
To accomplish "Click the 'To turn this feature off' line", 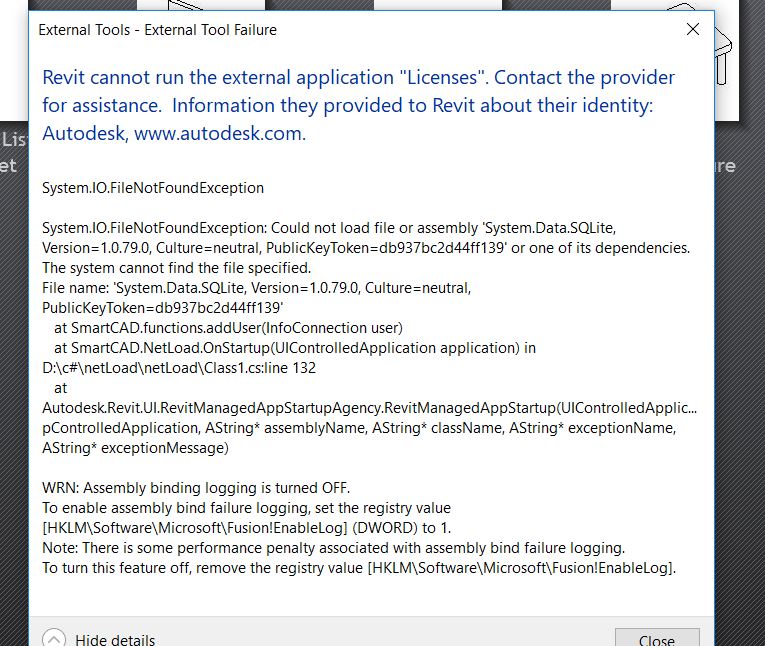I will point(359,568).
